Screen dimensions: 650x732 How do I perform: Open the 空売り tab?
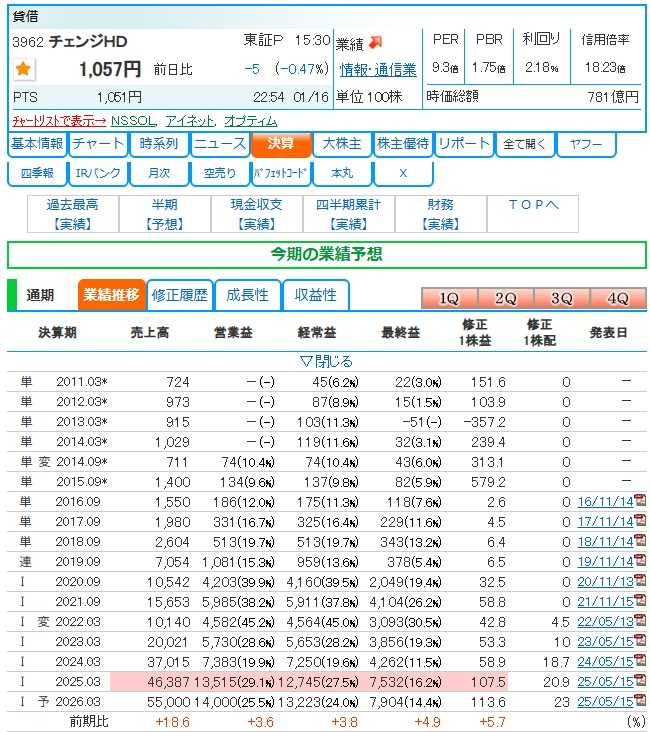pos(220,174)
